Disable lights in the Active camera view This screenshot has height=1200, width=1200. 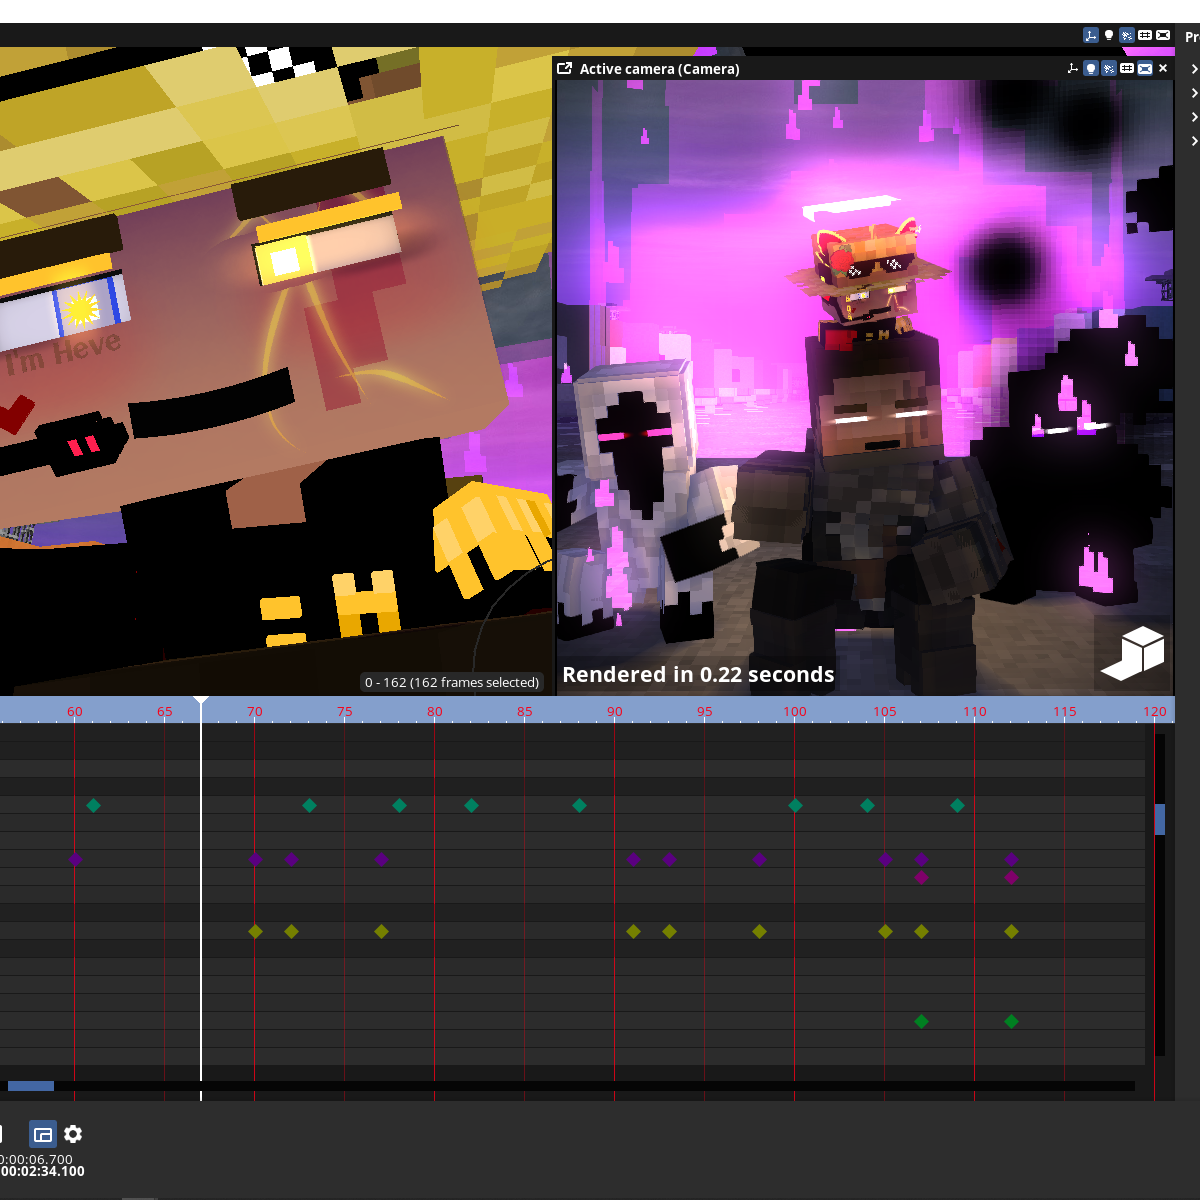pos(1091,69)
